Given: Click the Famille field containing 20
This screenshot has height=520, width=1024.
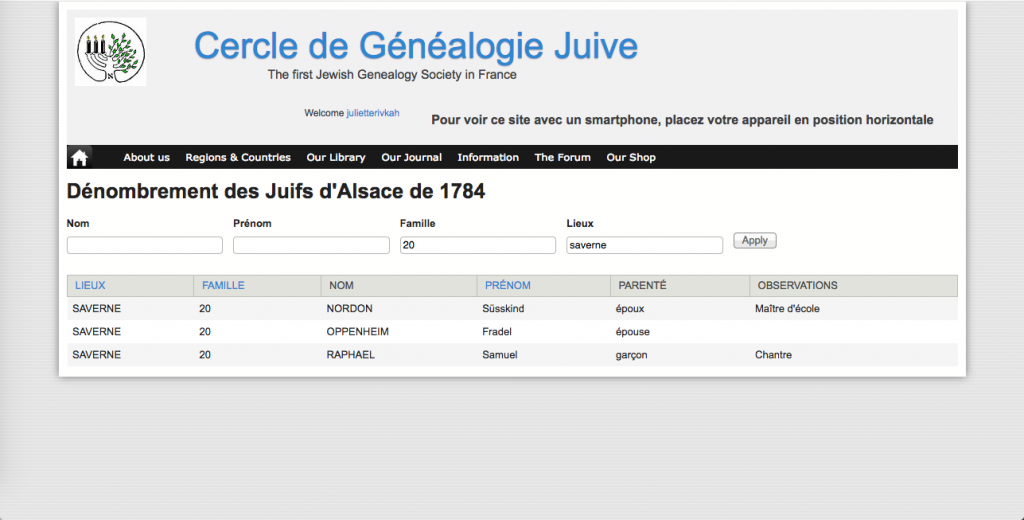Looking at the screenshot, I should click(478, 245).
